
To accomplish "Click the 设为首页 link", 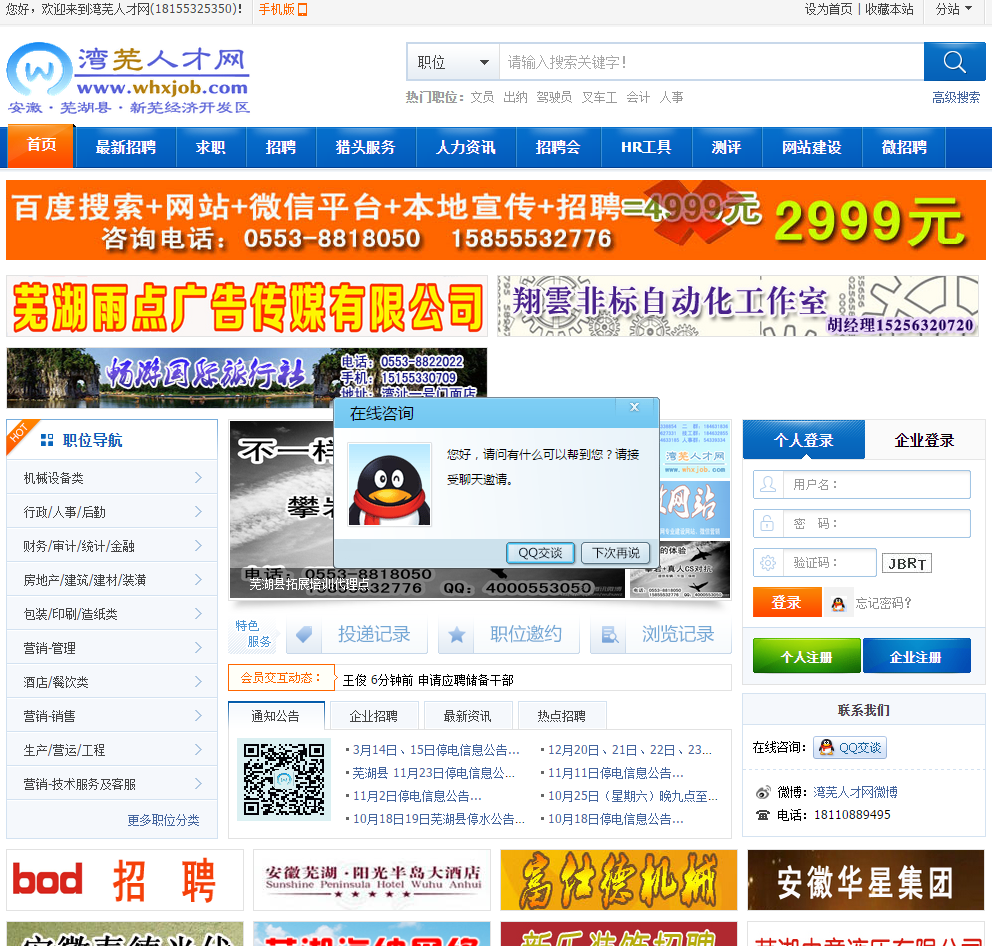I will (828, 9).
